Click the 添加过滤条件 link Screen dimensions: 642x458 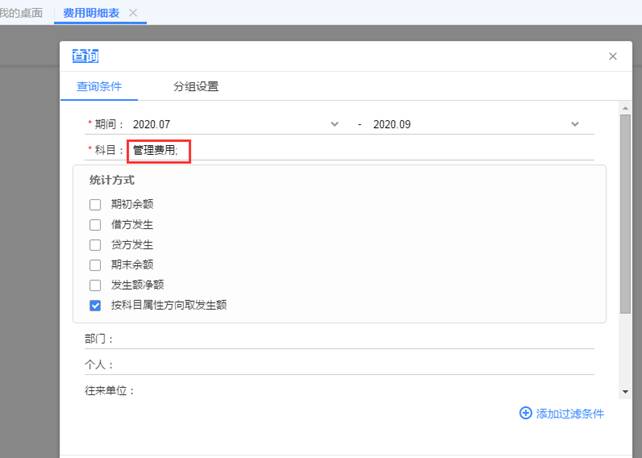(x=569, y=413)
